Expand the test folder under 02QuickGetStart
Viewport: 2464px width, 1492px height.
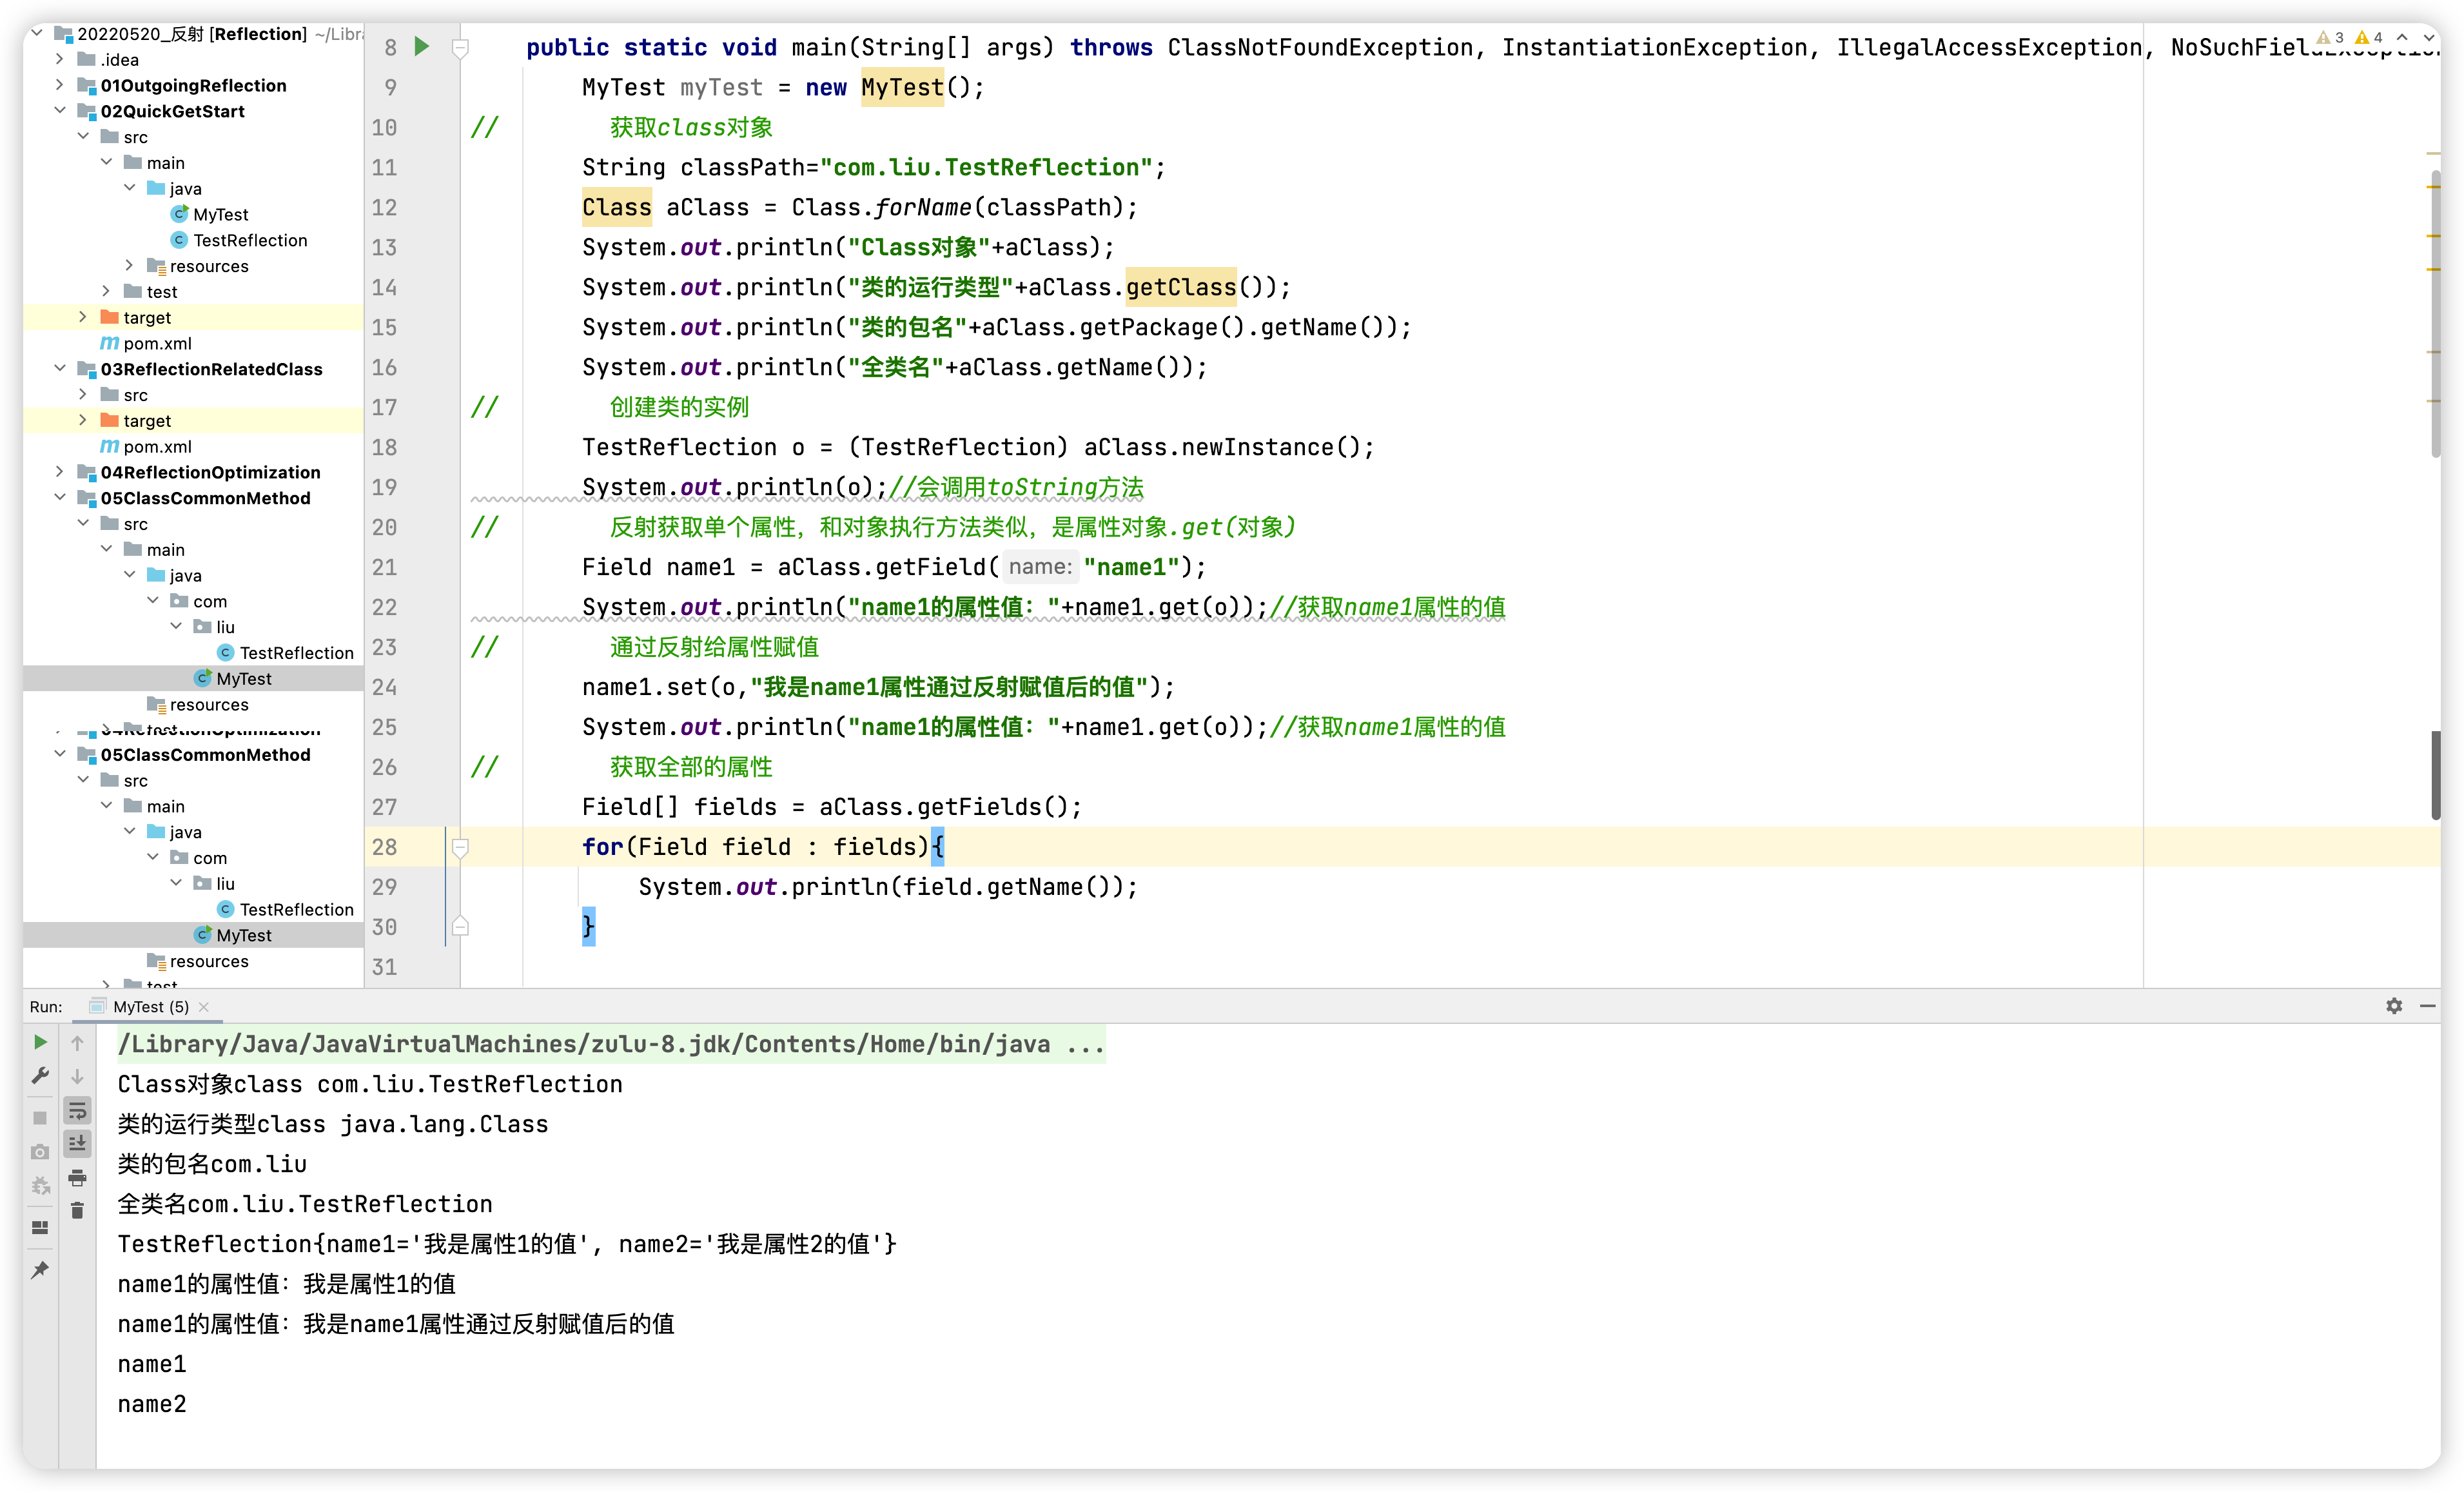click(x=107, y=291)
